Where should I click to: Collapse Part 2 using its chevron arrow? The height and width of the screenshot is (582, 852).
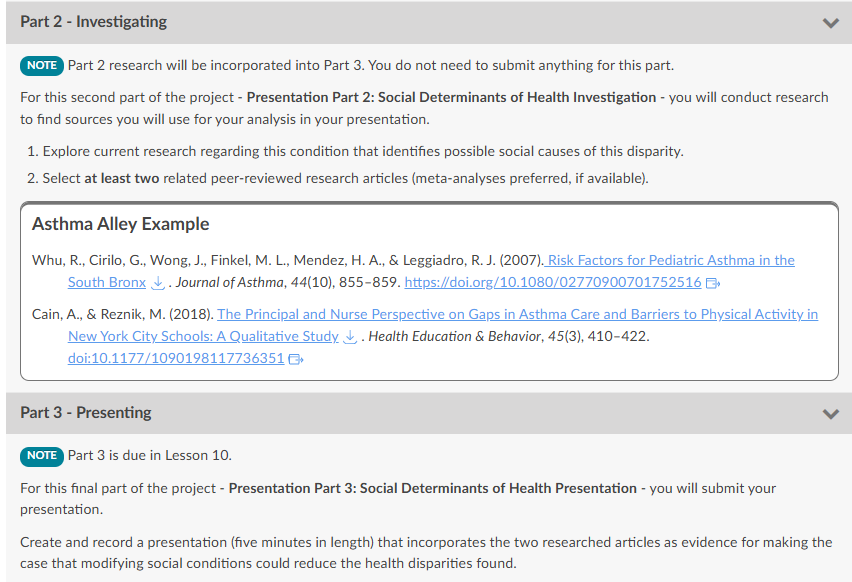[829, 23]
